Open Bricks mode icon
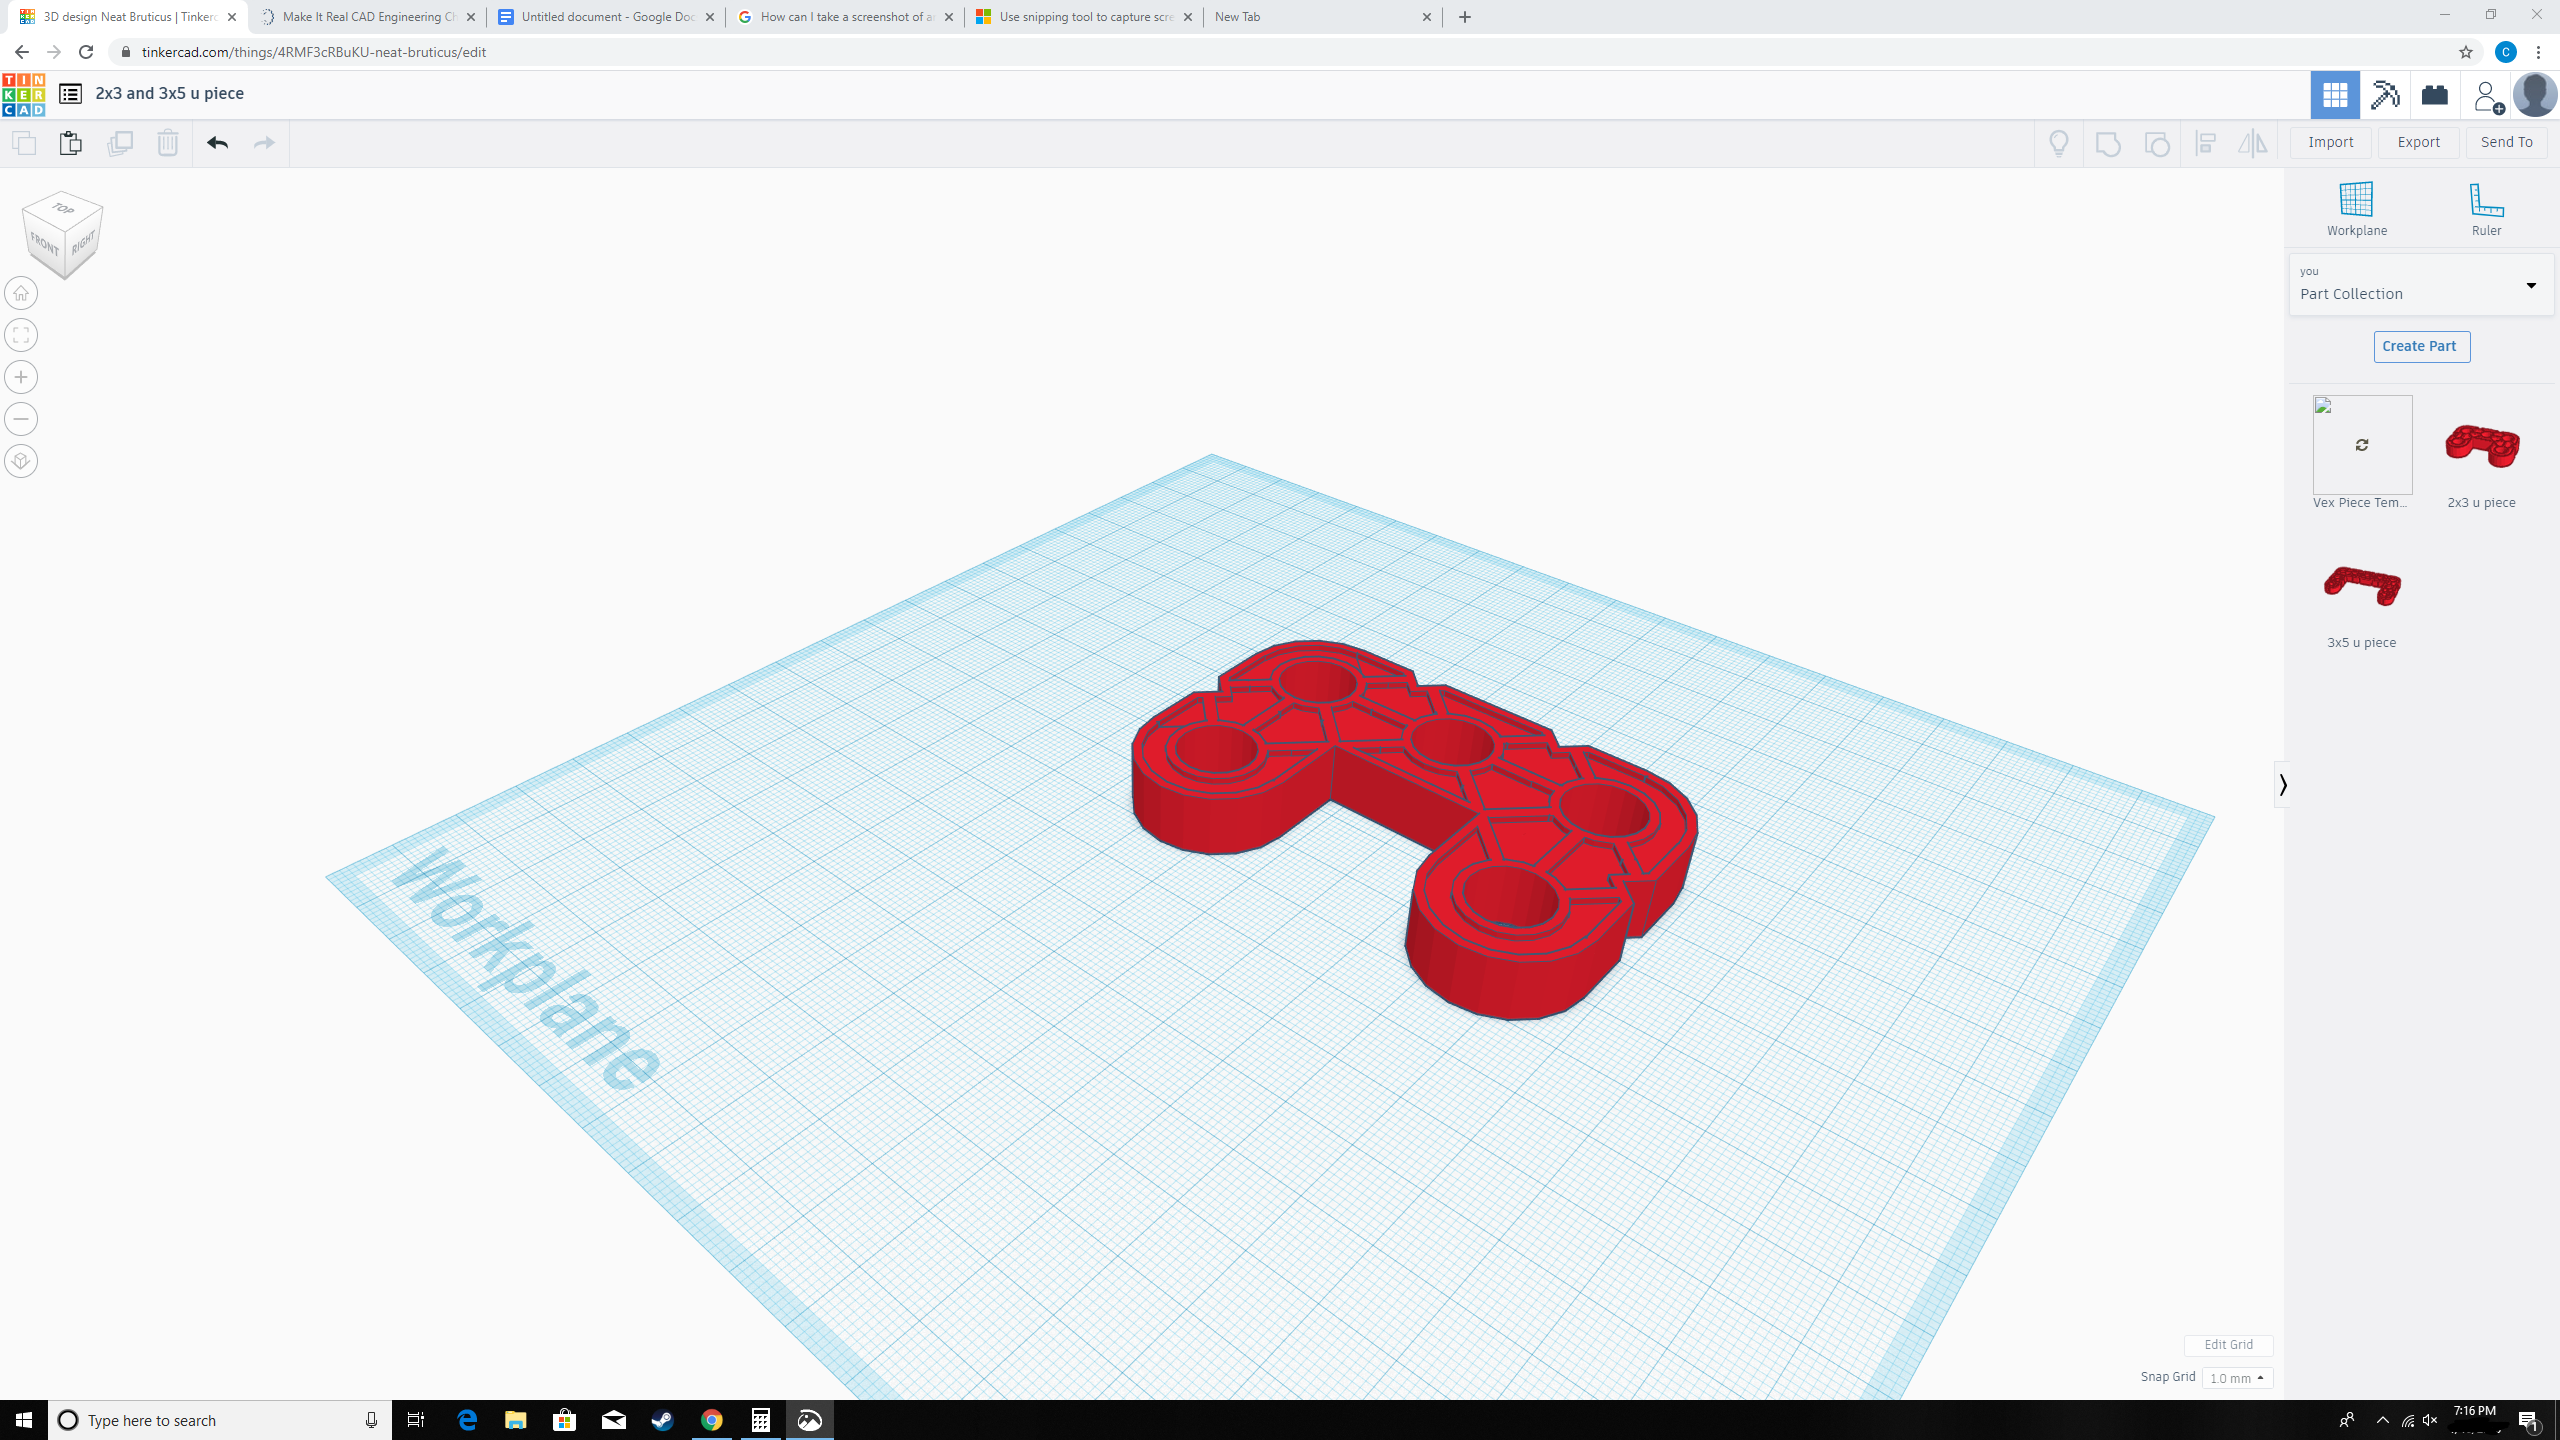 point(2435,95)
